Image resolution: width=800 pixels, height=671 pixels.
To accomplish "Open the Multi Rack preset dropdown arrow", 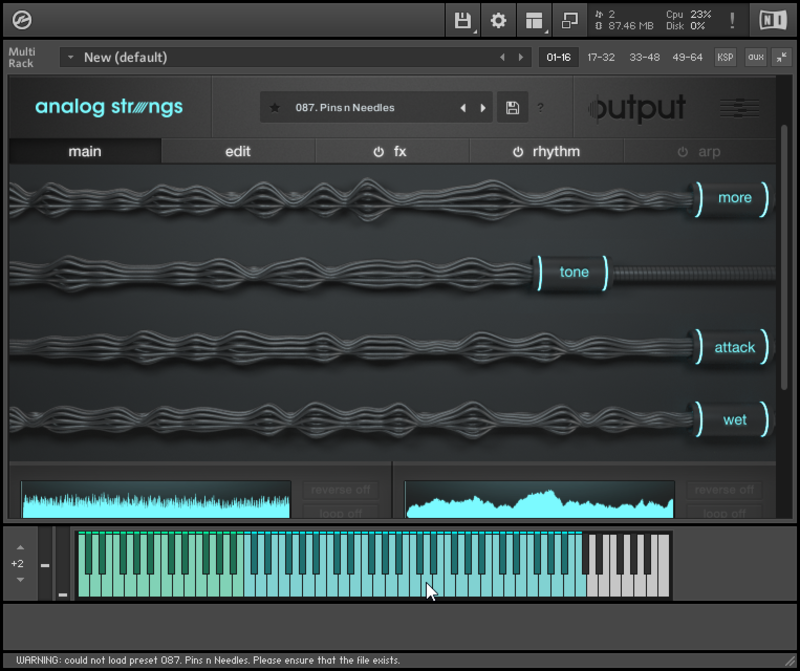I will tap(70, 57).
